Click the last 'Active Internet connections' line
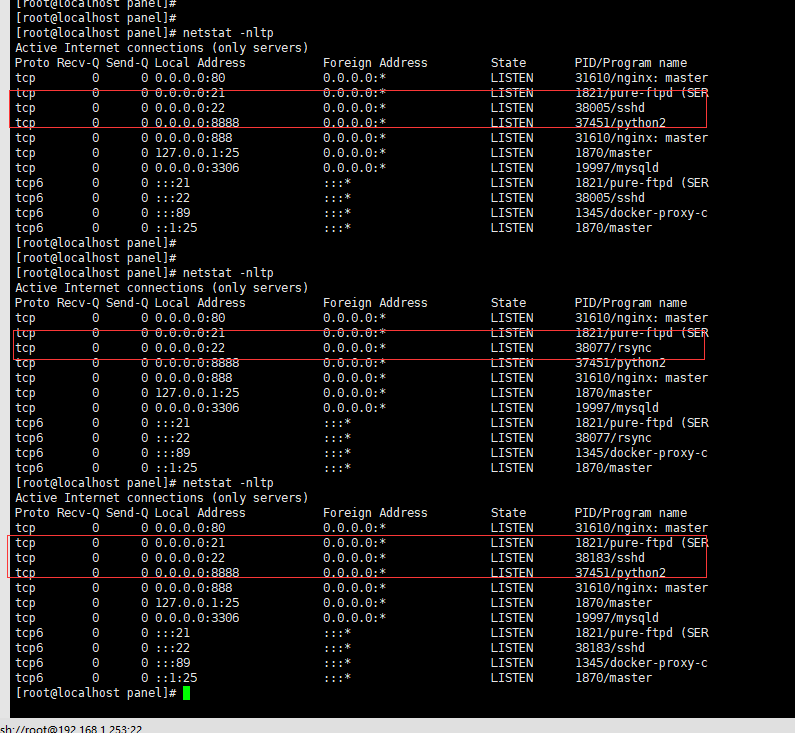 pos(162,498)
